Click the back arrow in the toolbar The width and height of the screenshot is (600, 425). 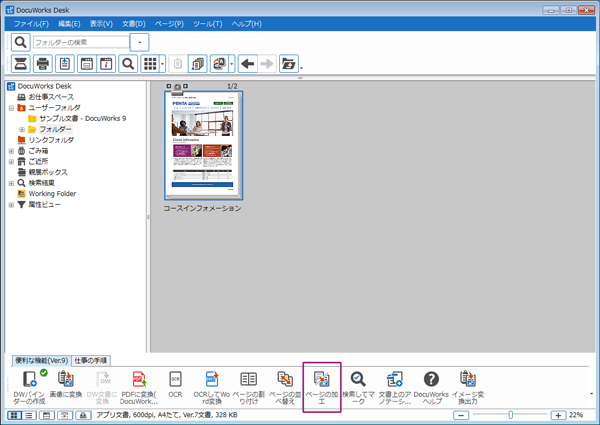pos(247,64)
